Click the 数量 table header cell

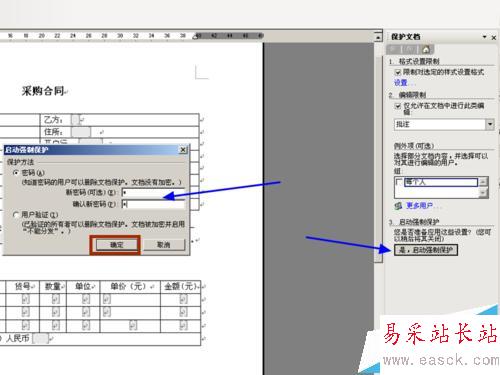53,286
